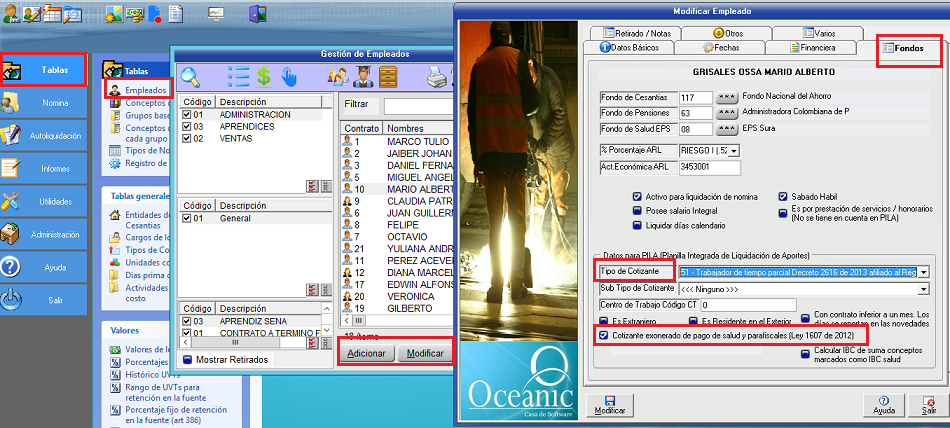Open the Porcentaje ARL riesgo dropdown

(x=734, y=150)
